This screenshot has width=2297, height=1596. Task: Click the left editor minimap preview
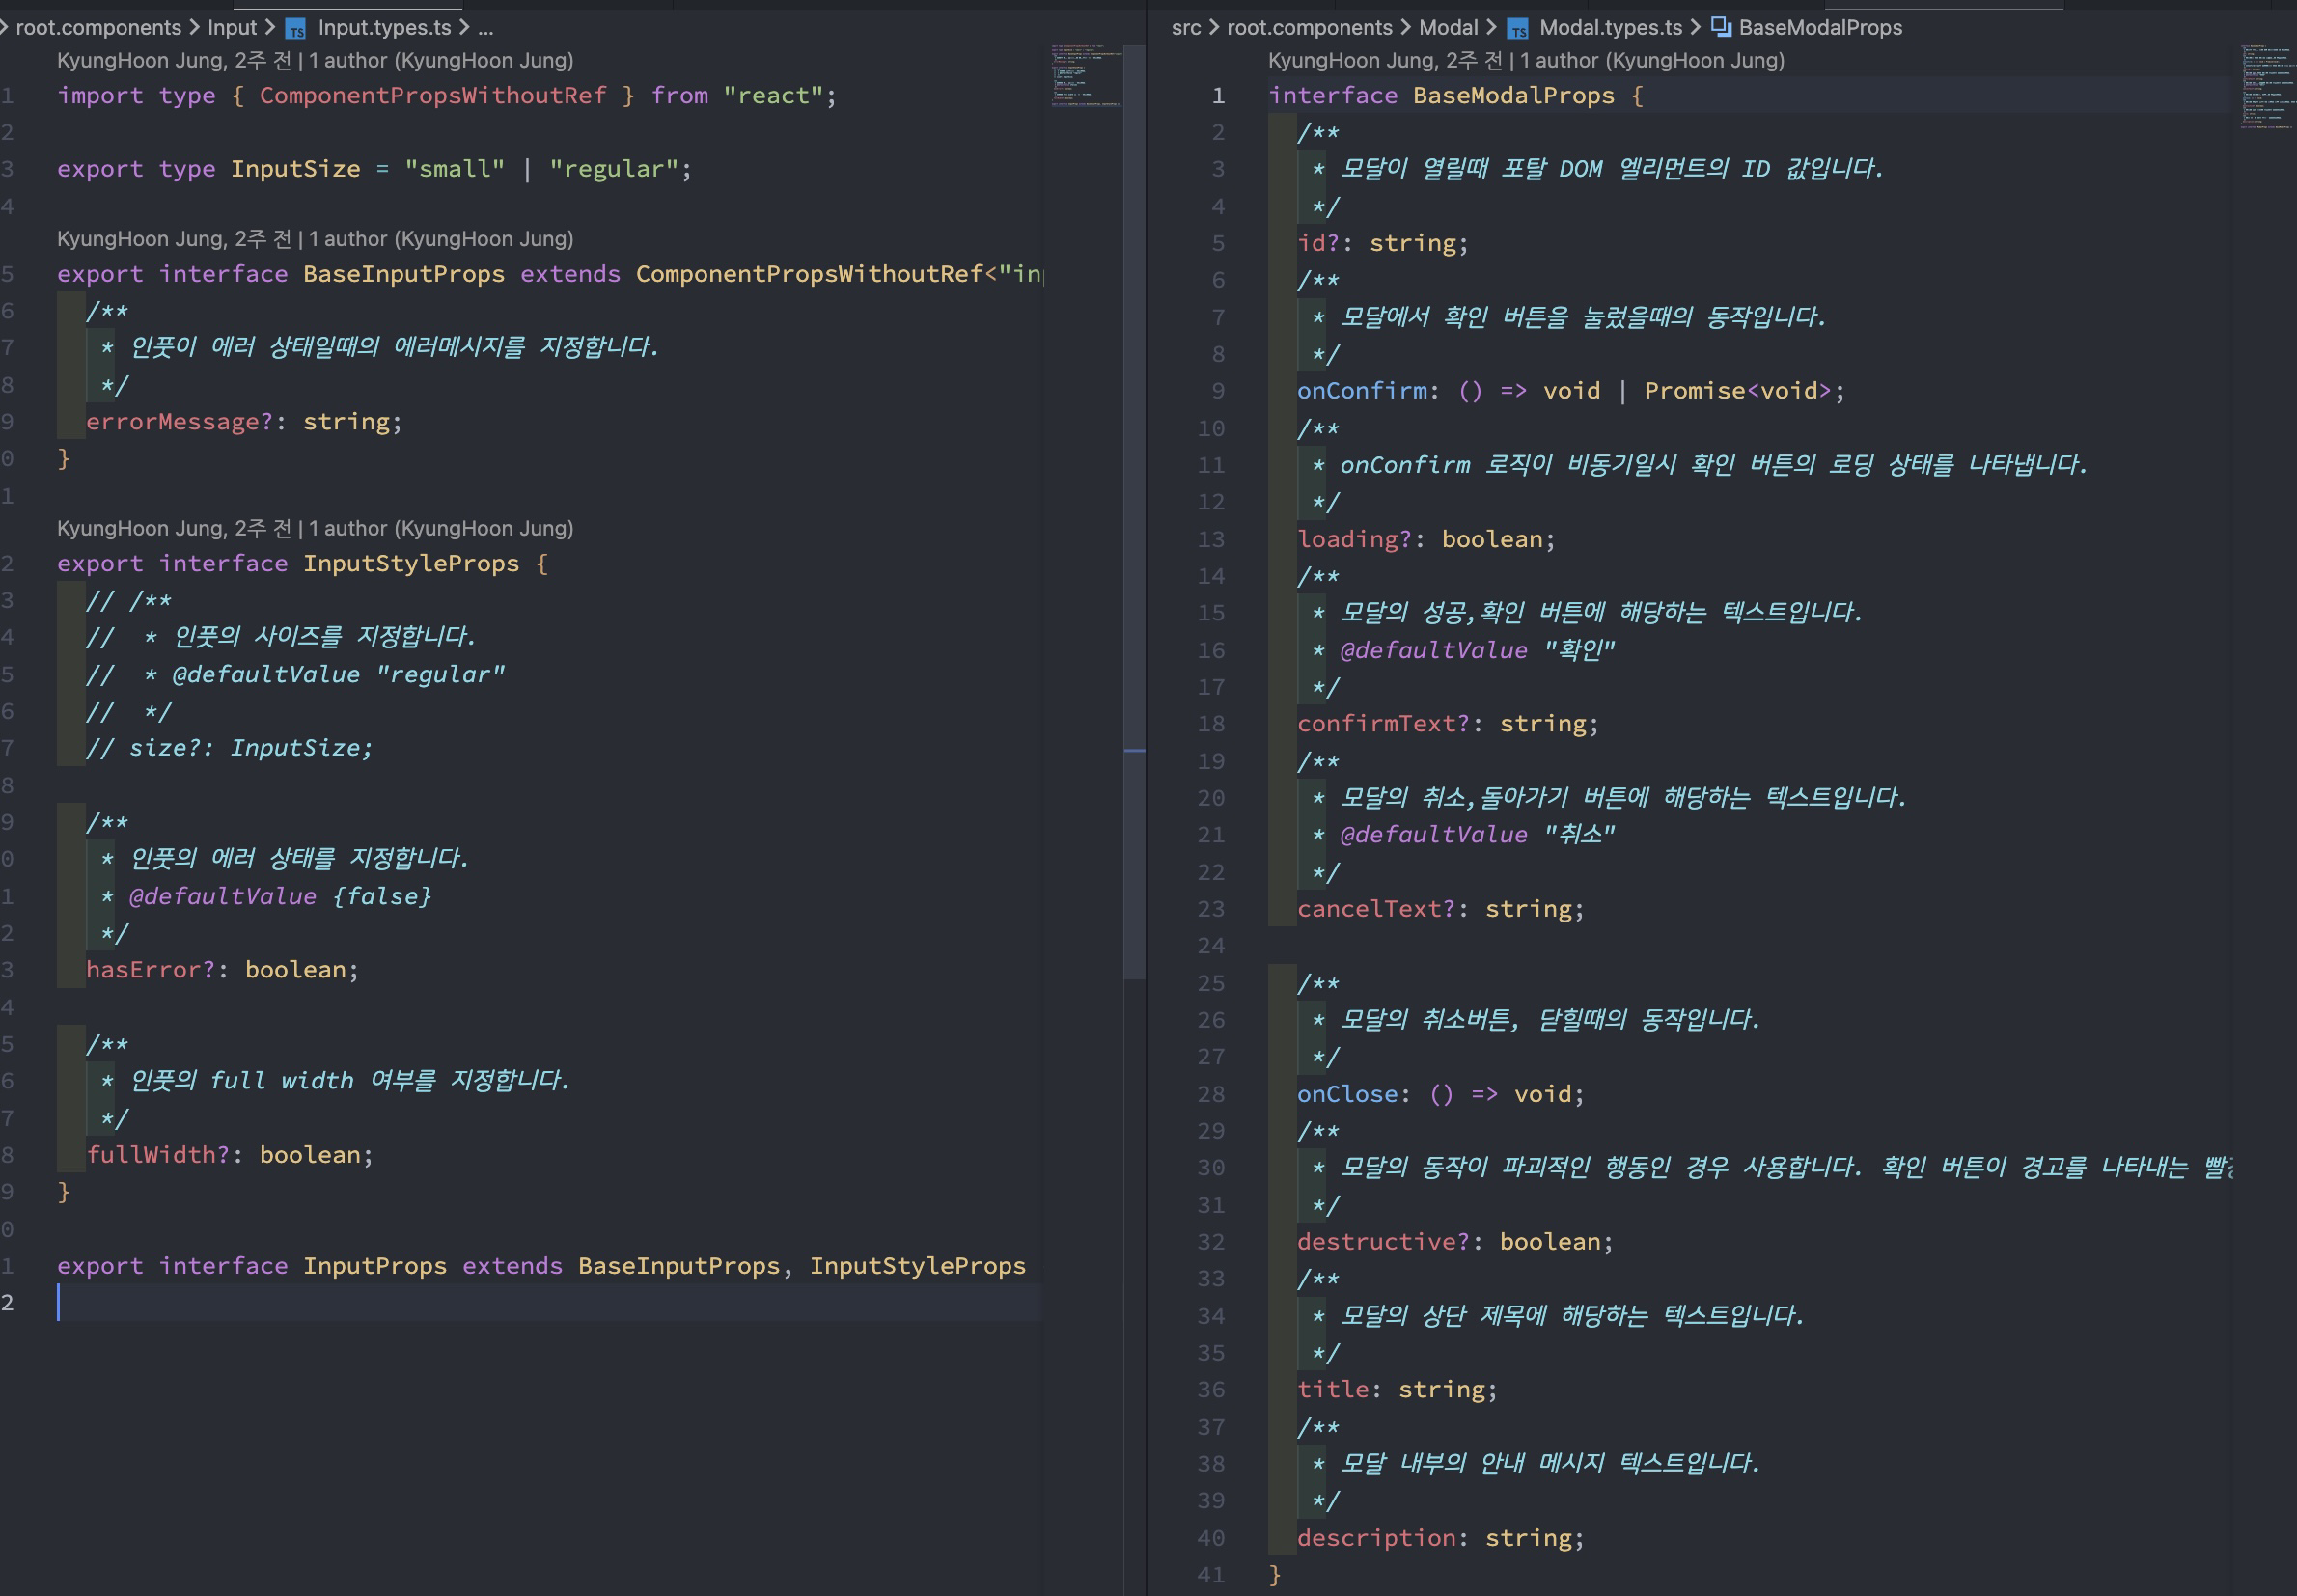(1085, 75)
